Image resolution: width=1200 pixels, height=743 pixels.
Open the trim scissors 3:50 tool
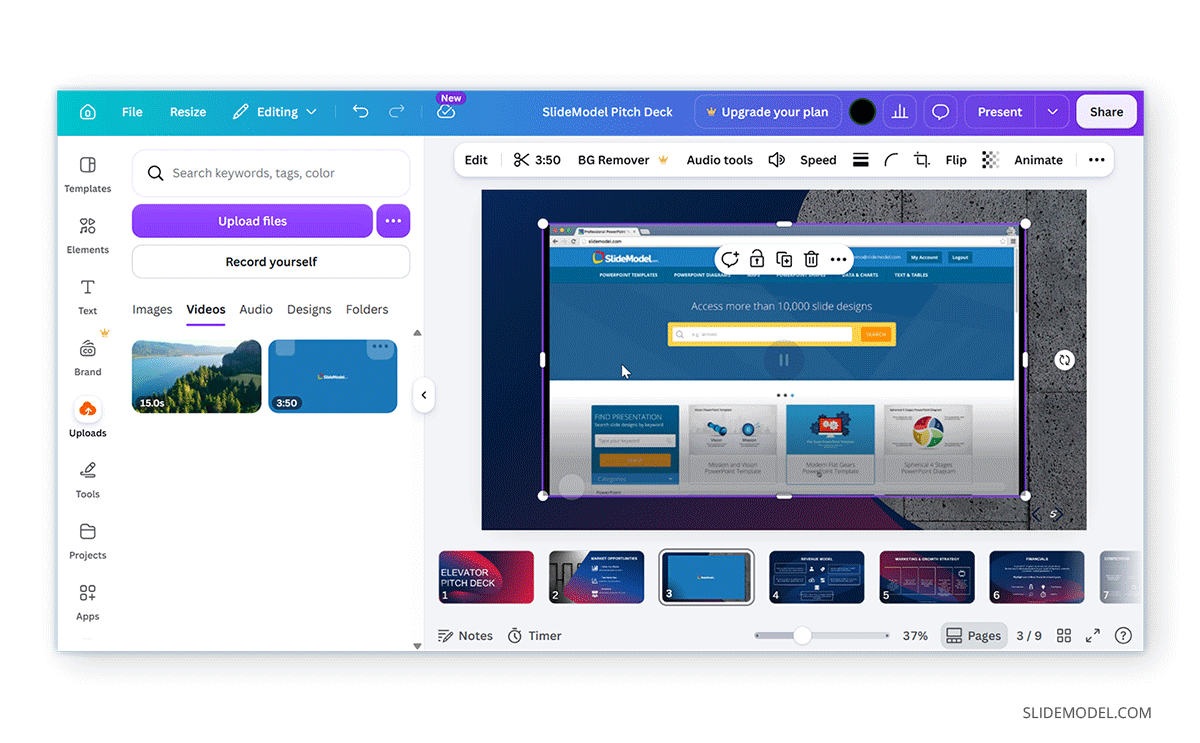537,160
